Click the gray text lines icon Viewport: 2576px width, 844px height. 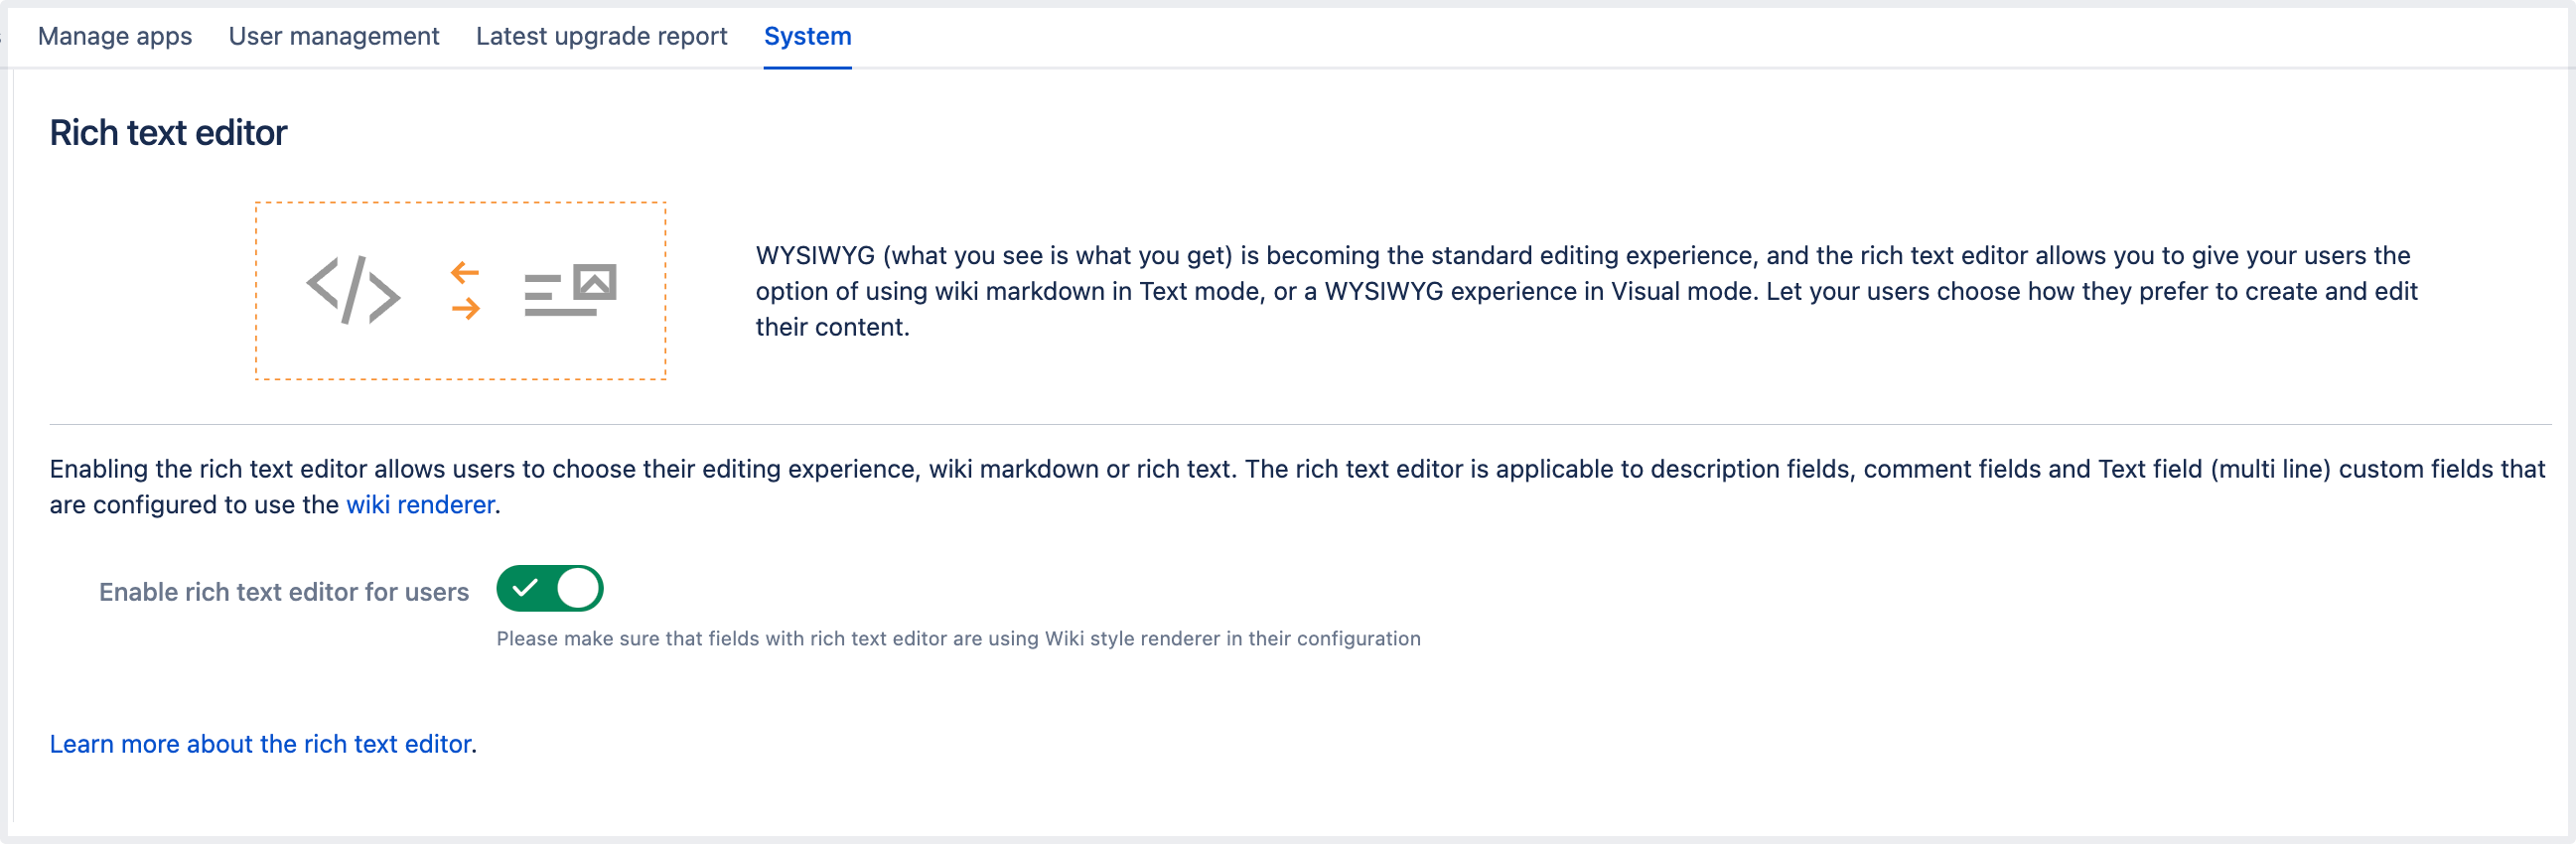point(543,297)
